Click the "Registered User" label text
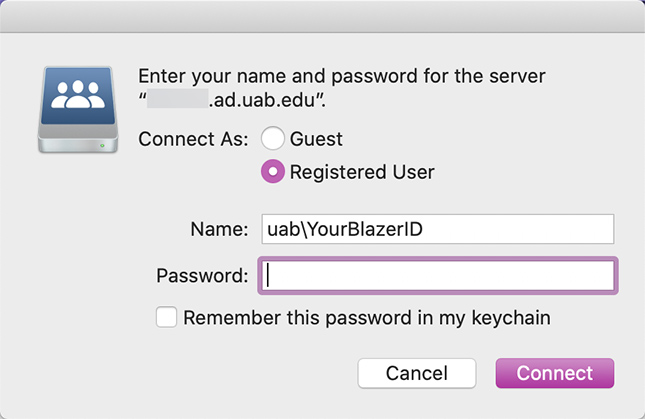645x419 pixels. [362, 172]
